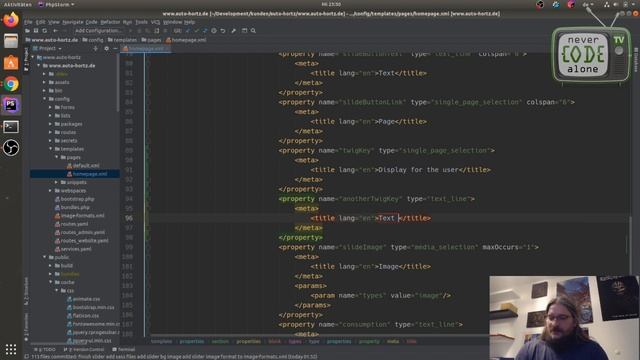Open the Edit menu

pos(41,22)
